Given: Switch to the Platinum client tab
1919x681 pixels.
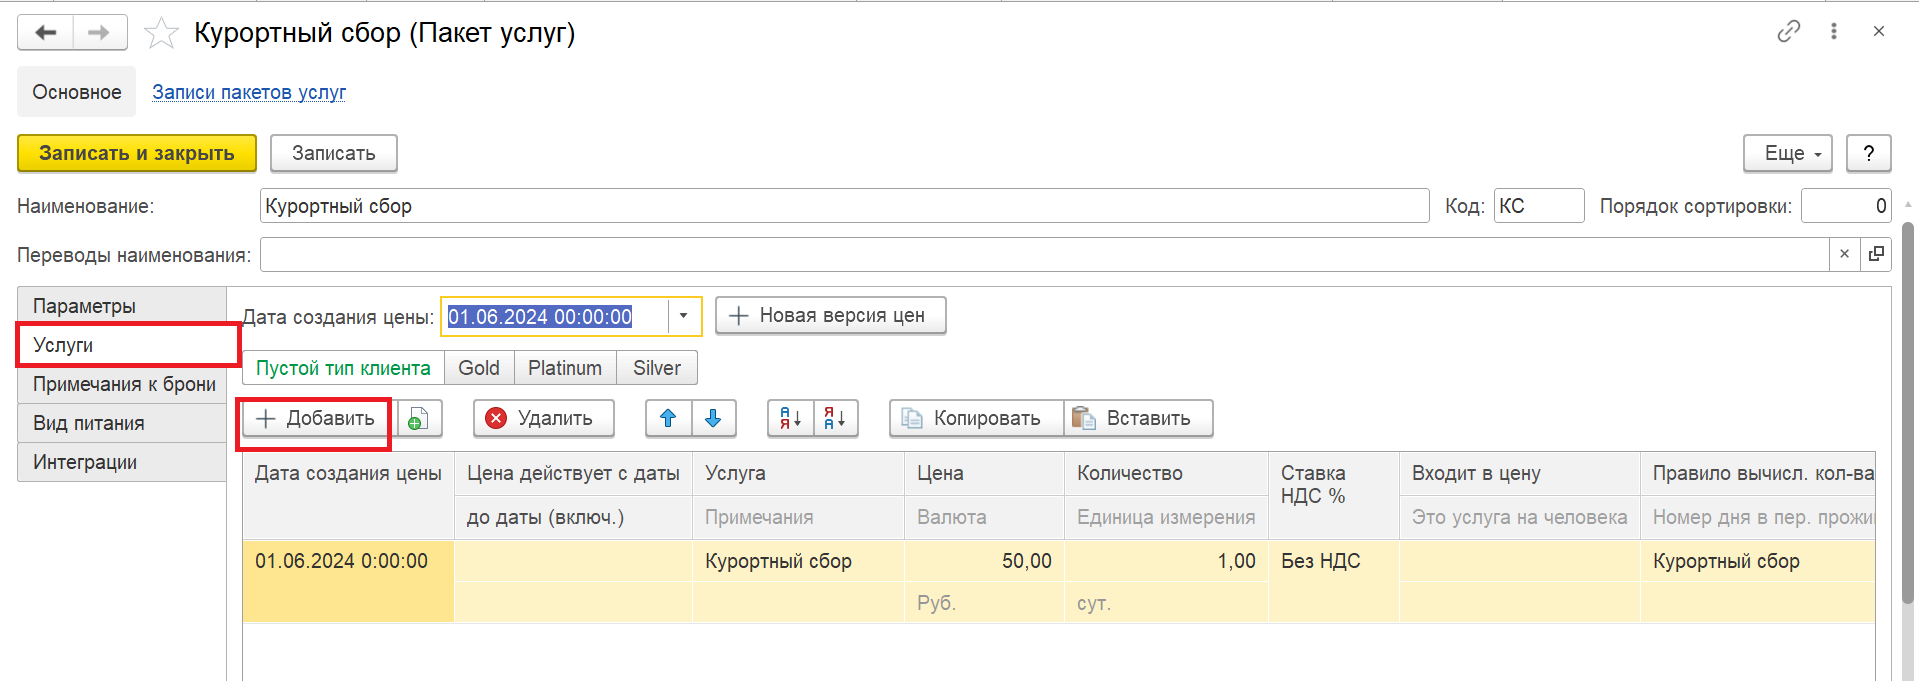Looking at the screenshot, I should coord(565,368).
